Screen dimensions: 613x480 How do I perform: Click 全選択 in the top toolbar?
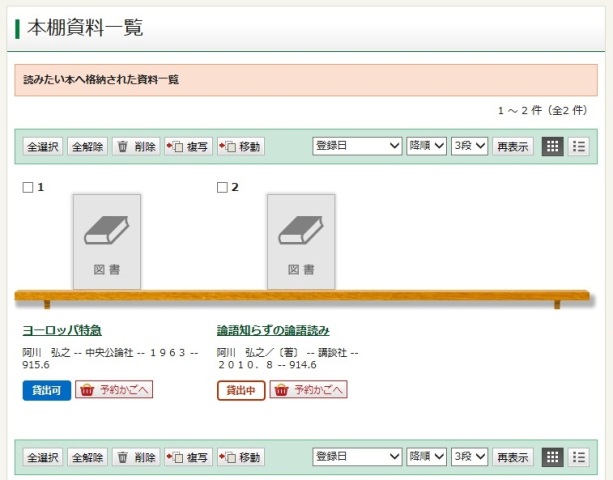(43, 147)
